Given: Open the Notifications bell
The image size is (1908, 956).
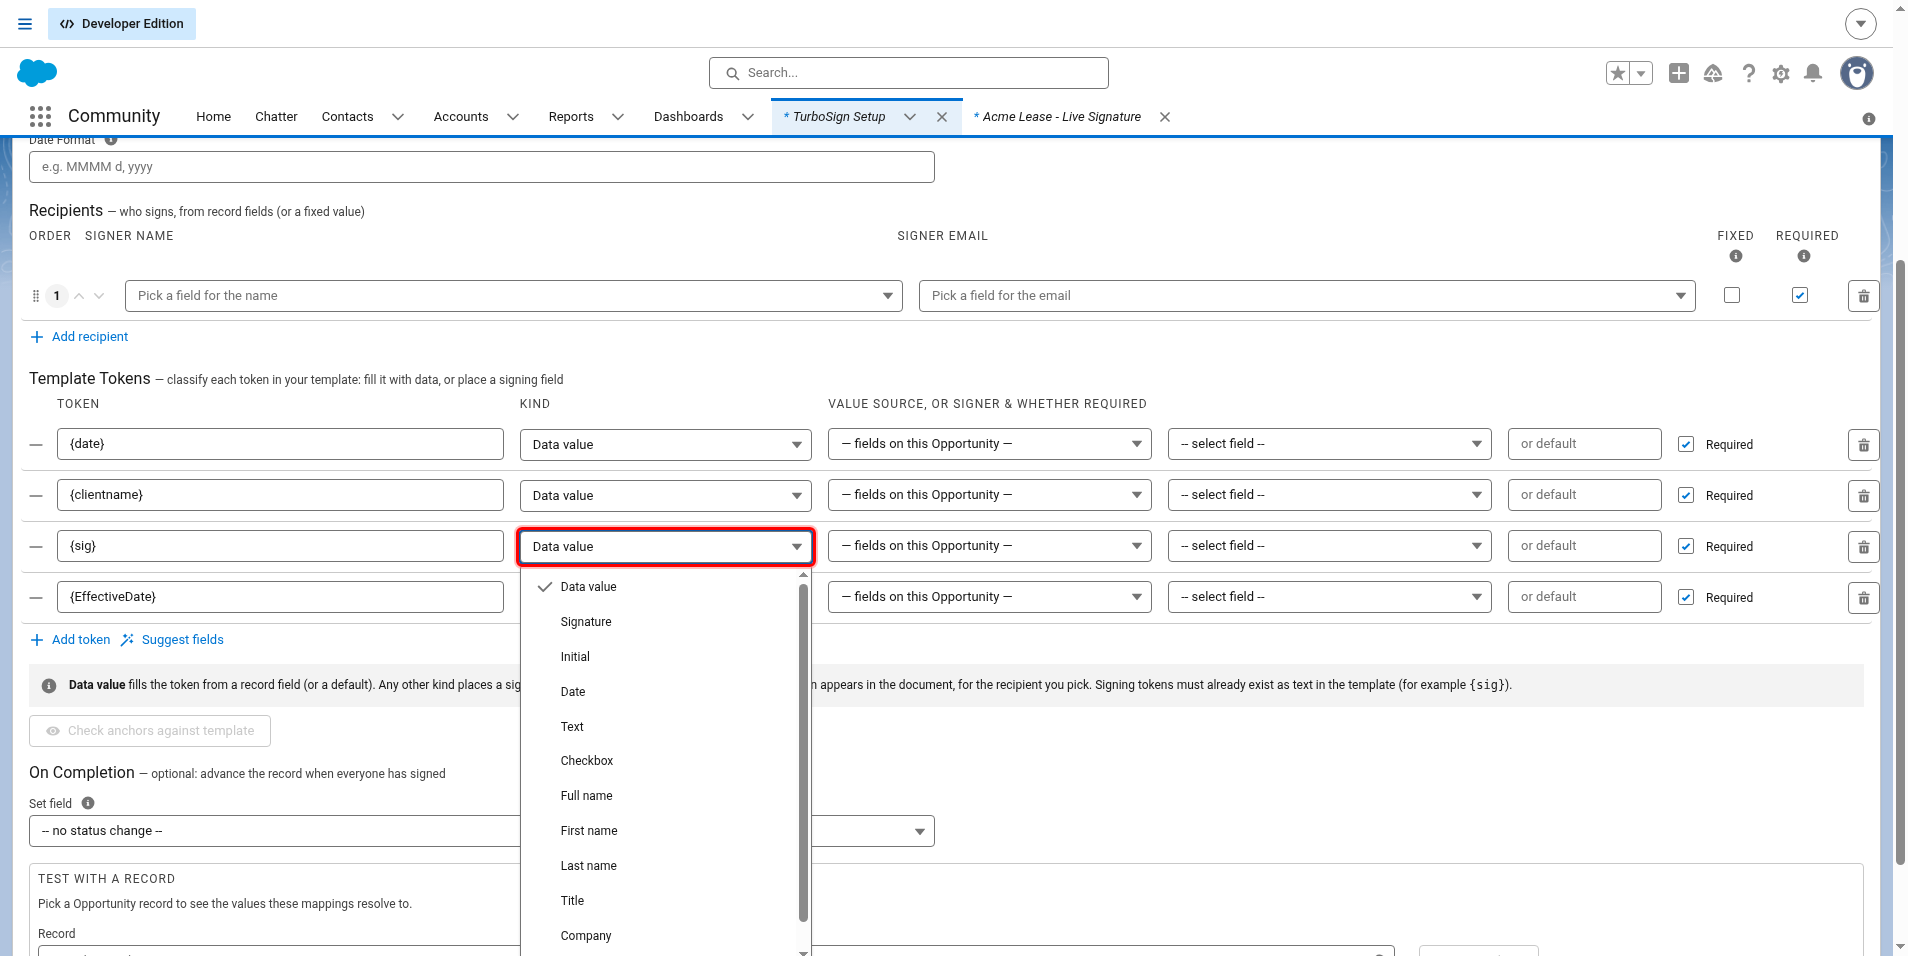Looking at the screenshot, I should (x=1813, y=73).
